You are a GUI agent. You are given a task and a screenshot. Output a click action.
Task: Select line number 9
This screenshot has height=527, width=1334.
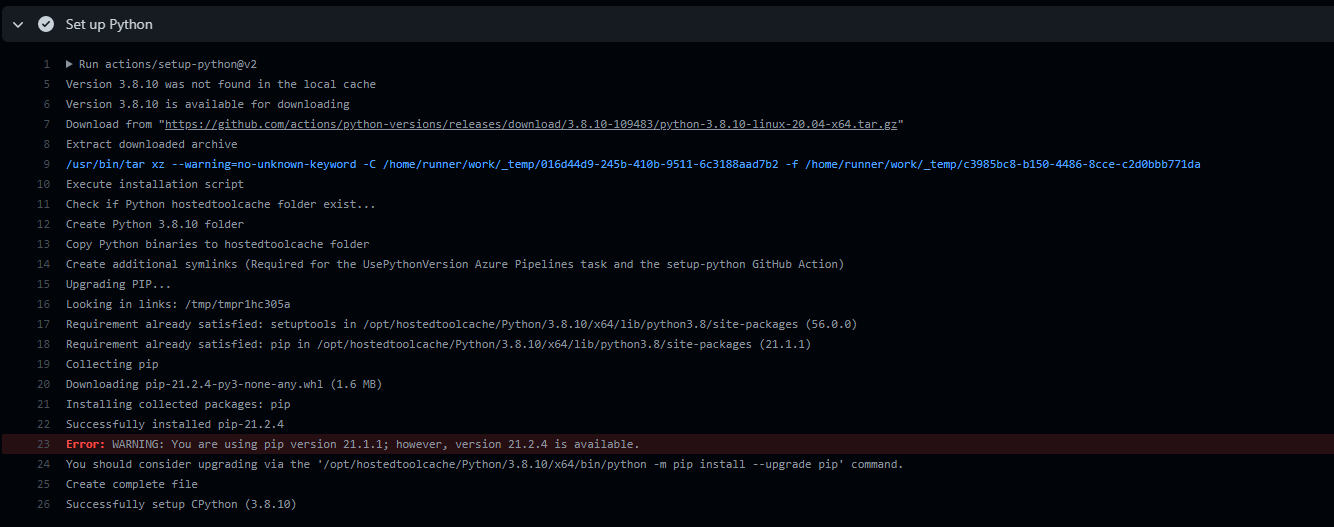point(46,164)
